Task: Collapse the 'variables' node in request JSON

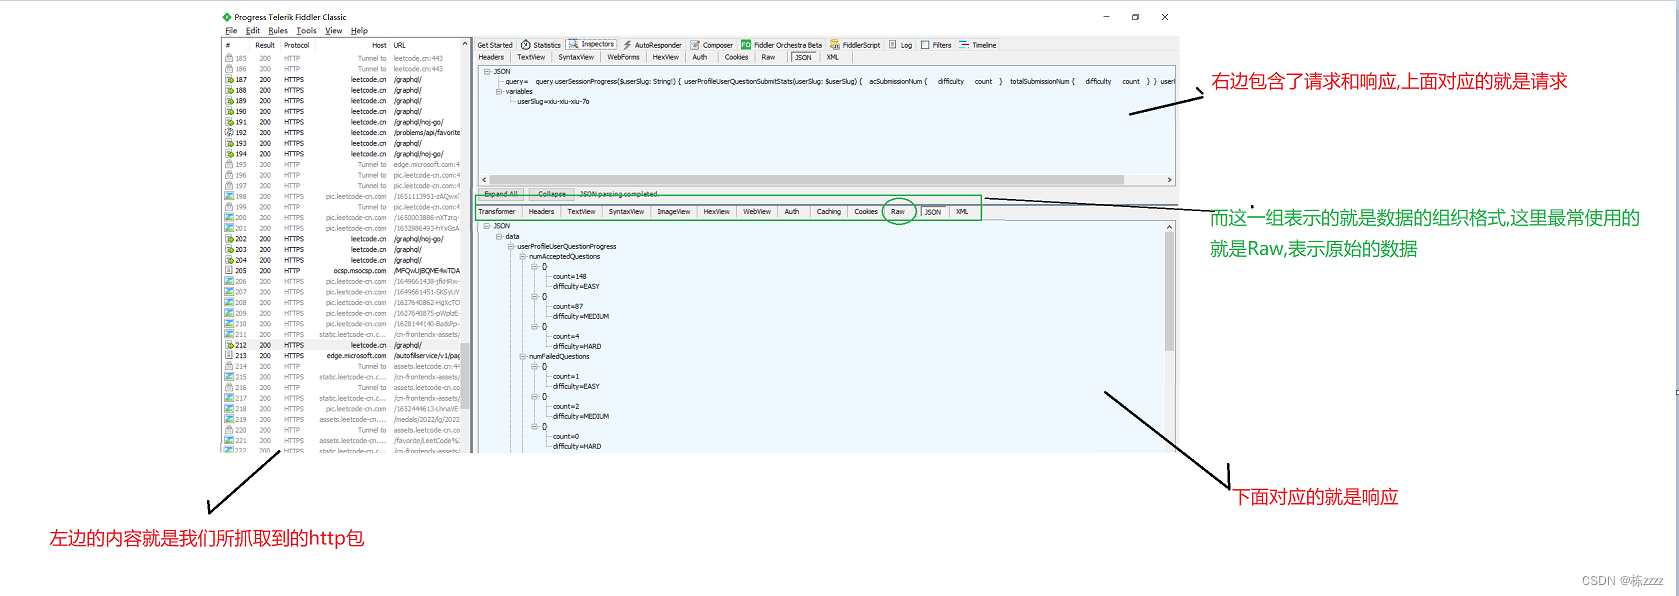Action: pos(499,91)
